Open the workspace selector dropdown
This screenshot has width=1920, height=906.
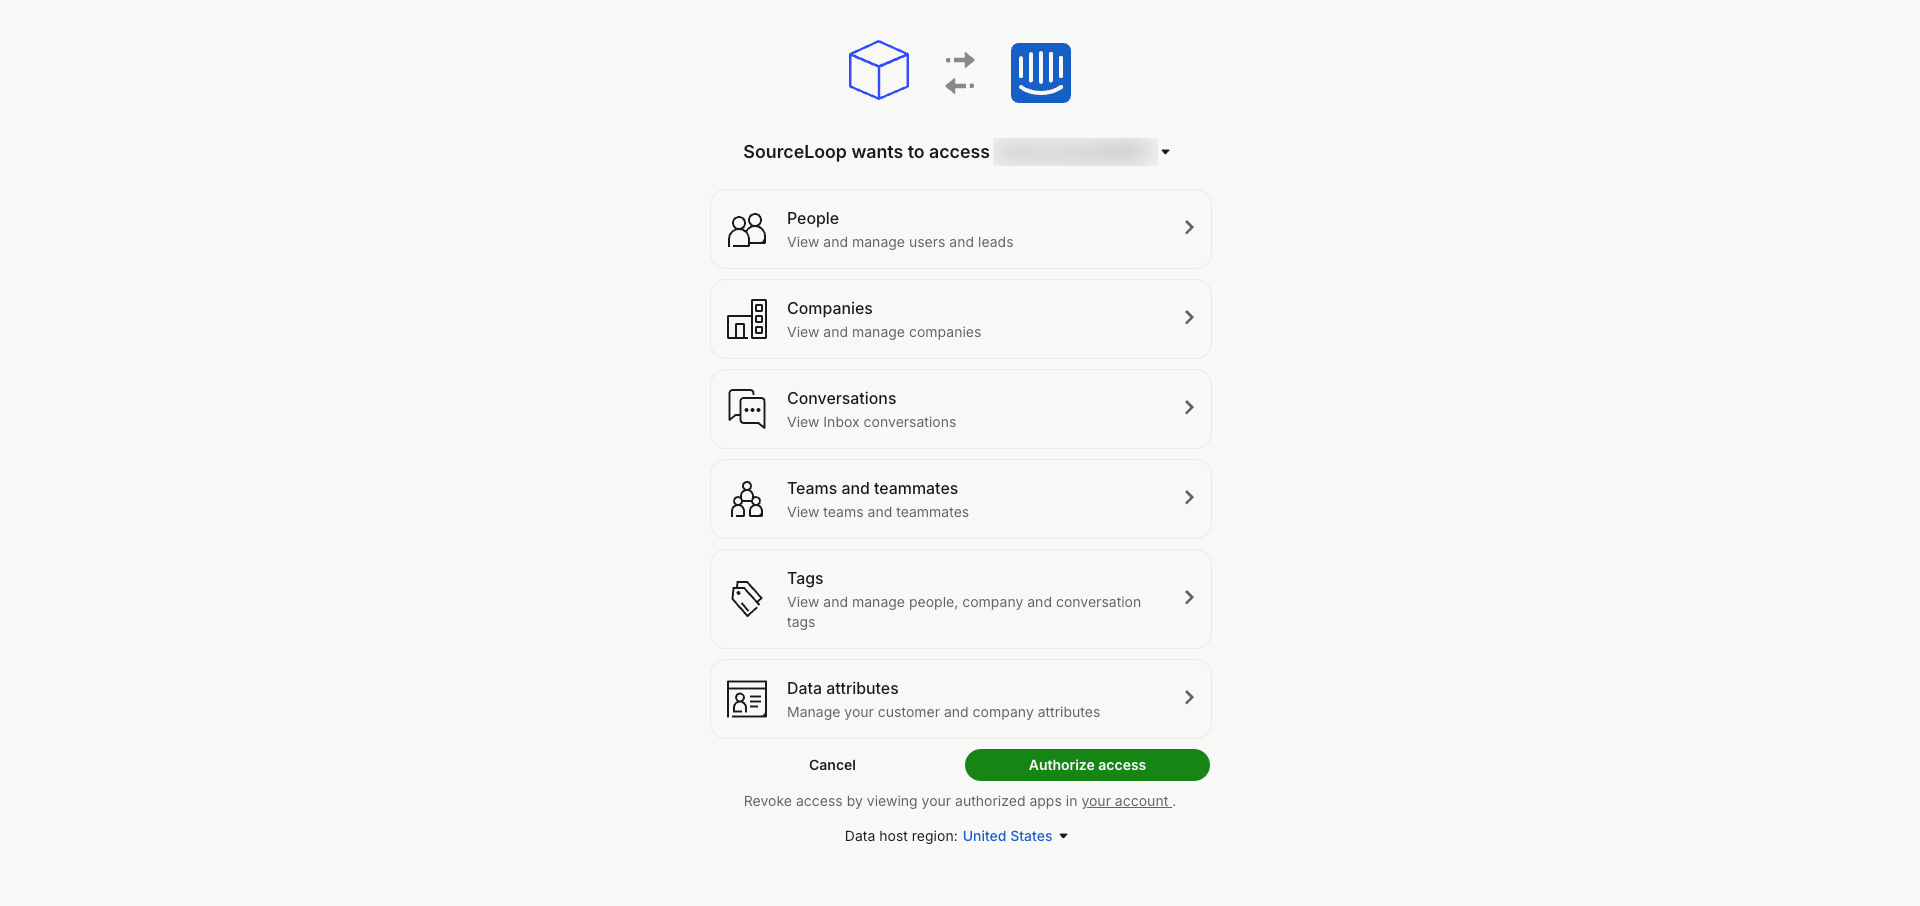pos(1165,152)
